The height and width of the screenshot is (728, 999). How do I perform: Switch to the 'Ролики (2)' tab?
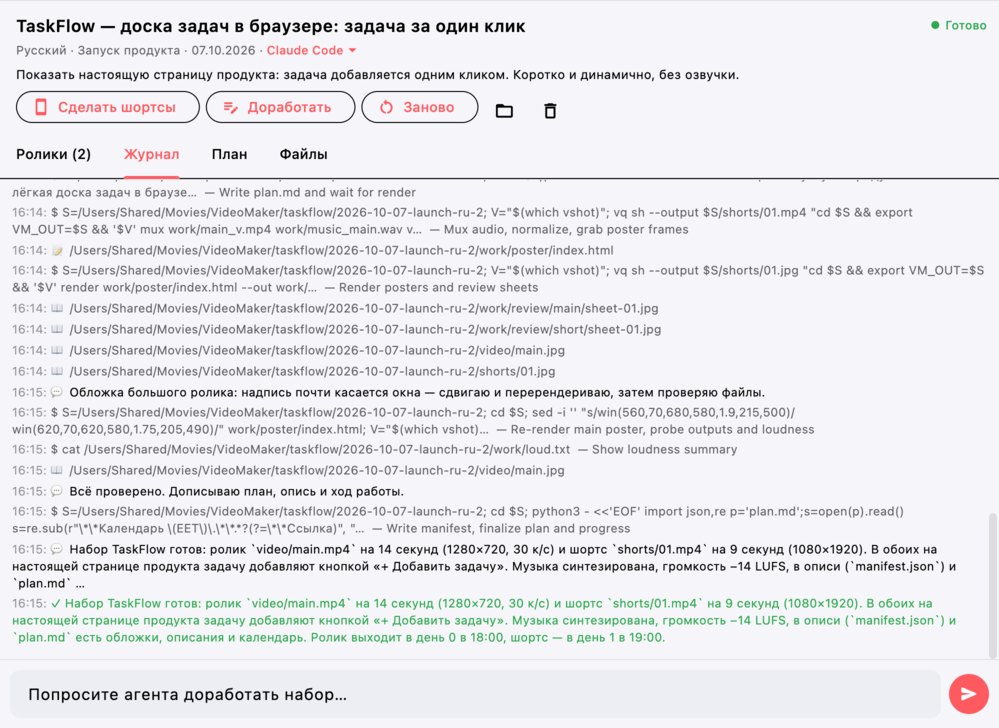pos(54,154)
